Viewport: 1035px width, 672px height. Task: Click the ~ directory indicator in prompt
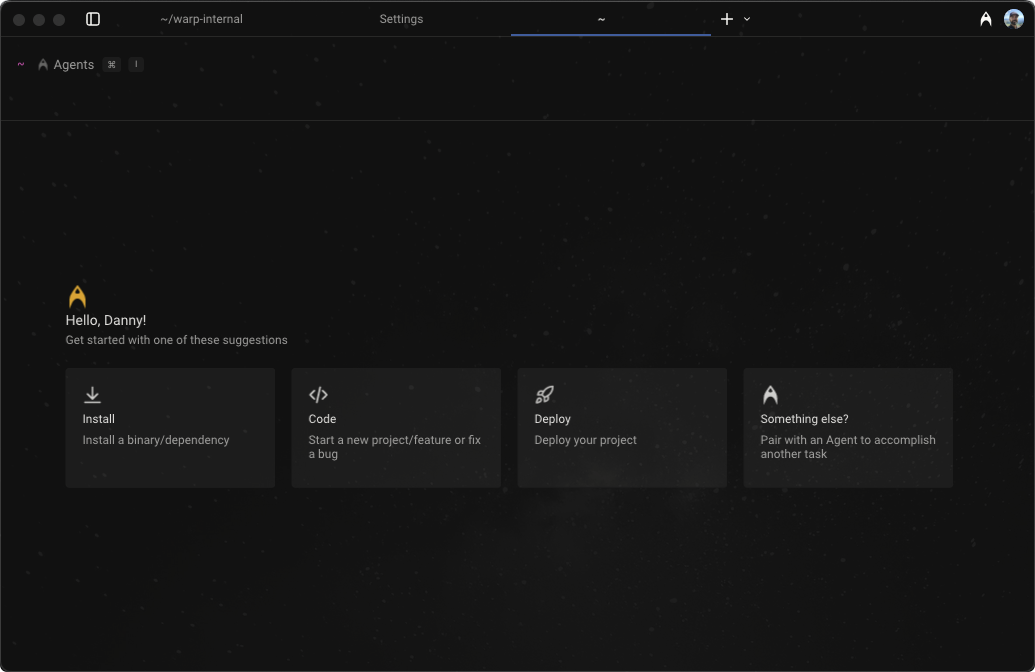click(x=21, y=65)
